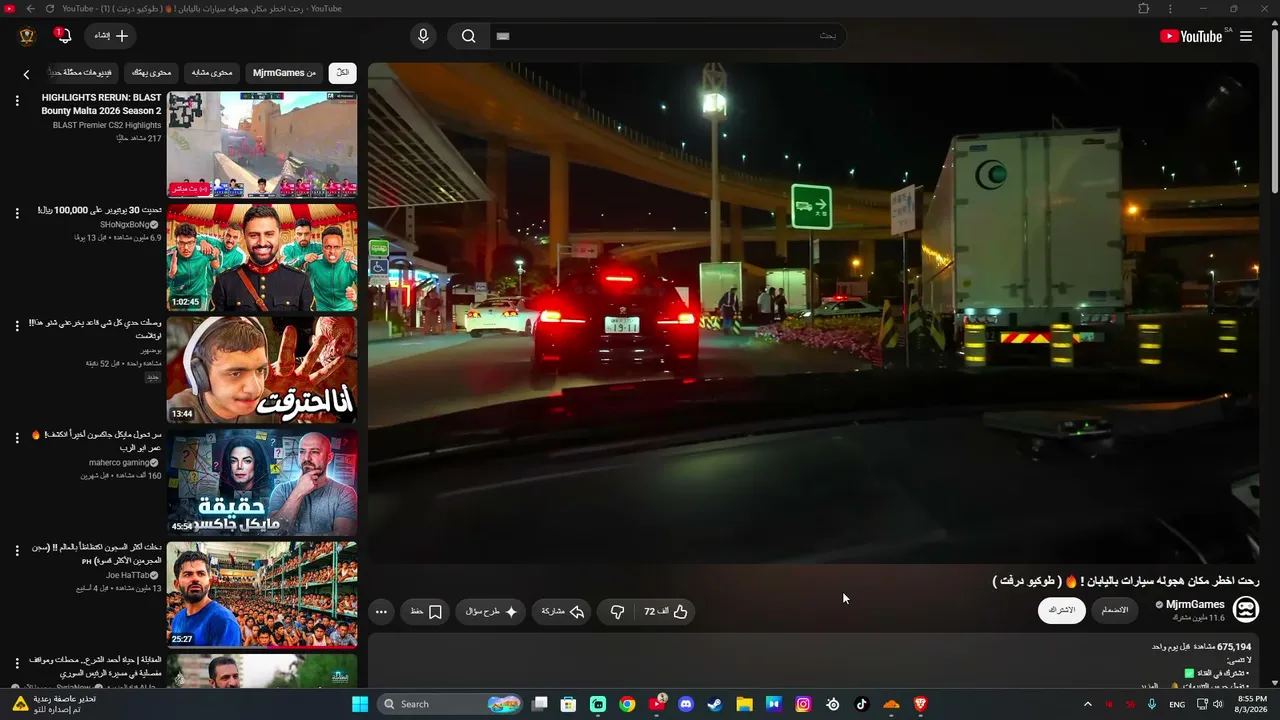Select the 'الكل' (All) filter chip
The width and height of the screenshot is (1280, 720).
coord(342,73)
